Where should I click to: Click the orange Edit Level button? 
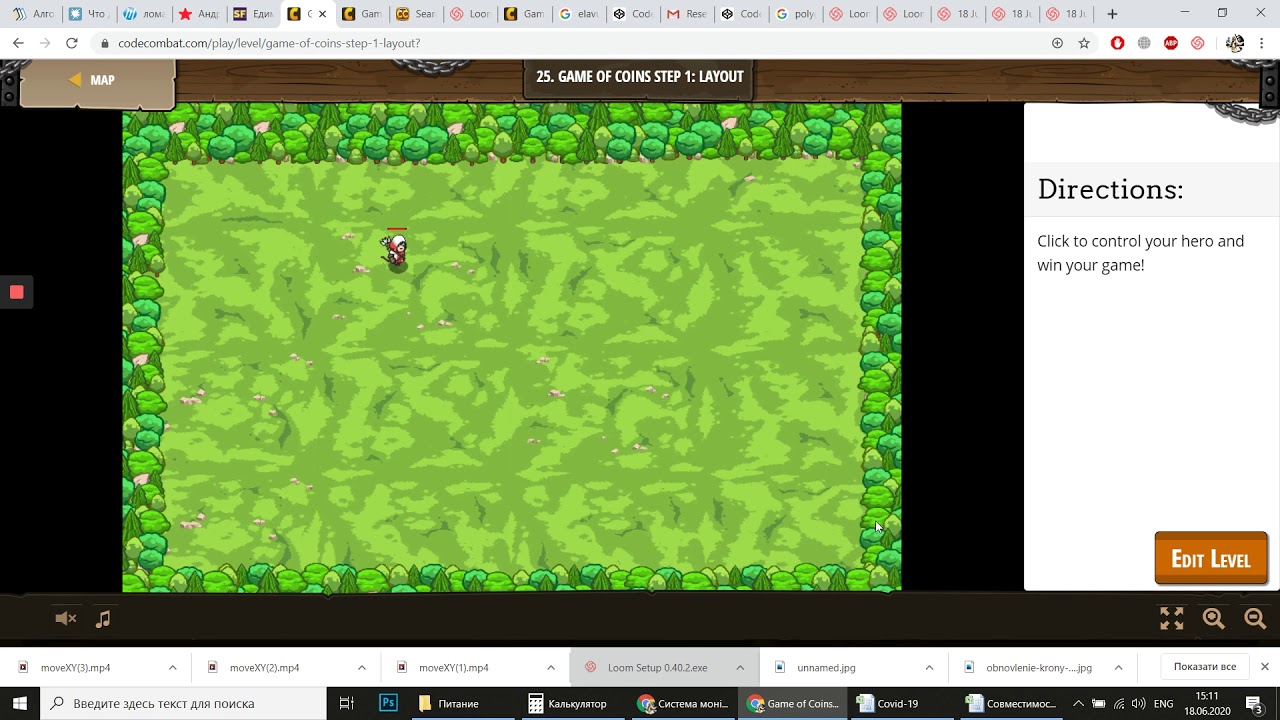click(1211, 559)
